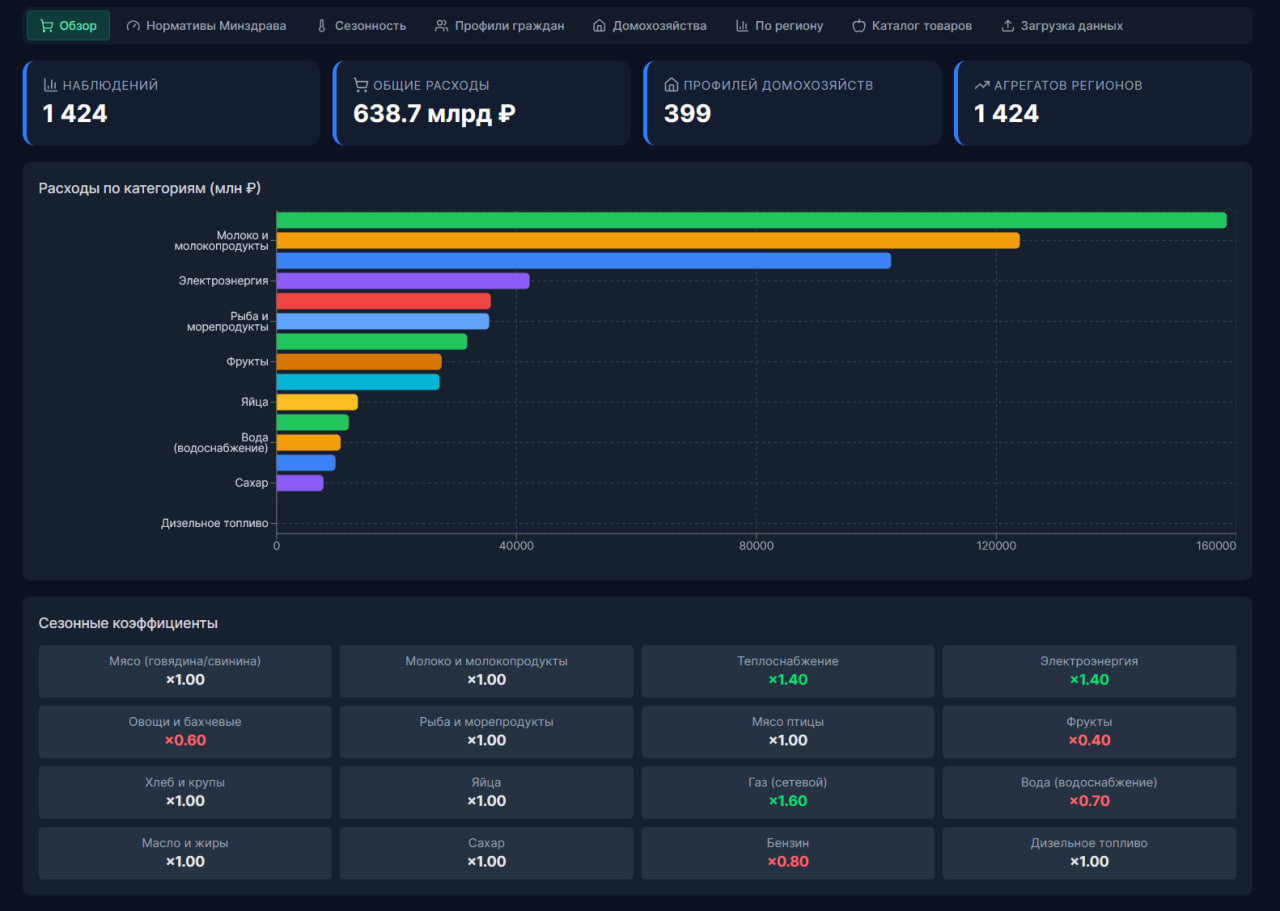Screen dimensions: 1280x911
Task: Click the purple Электроэнергия bar
Action: click(x=403, y=281)
